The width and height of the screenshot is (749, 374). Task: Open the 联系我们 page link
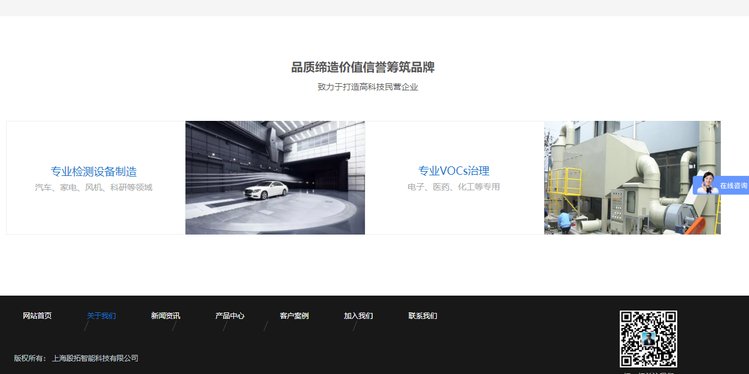pos(423,316)
